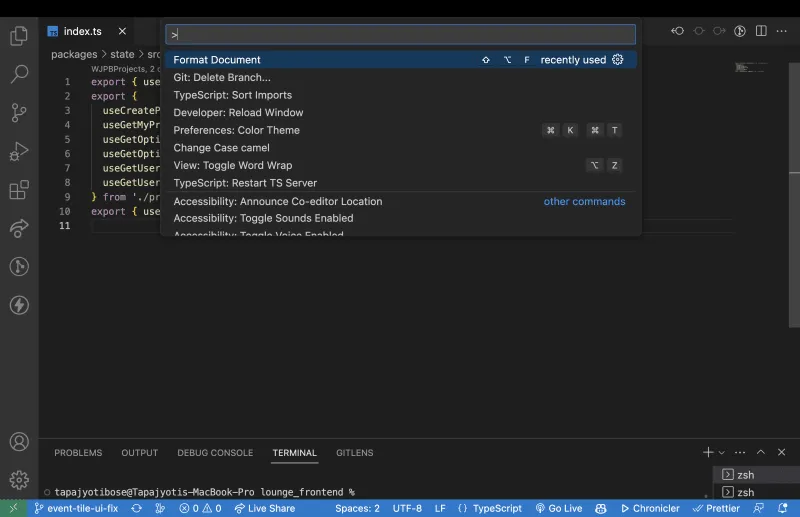This screenshot has width=800, height=517.
Task: Click Prettier status bar item
Action: point(716,508)
